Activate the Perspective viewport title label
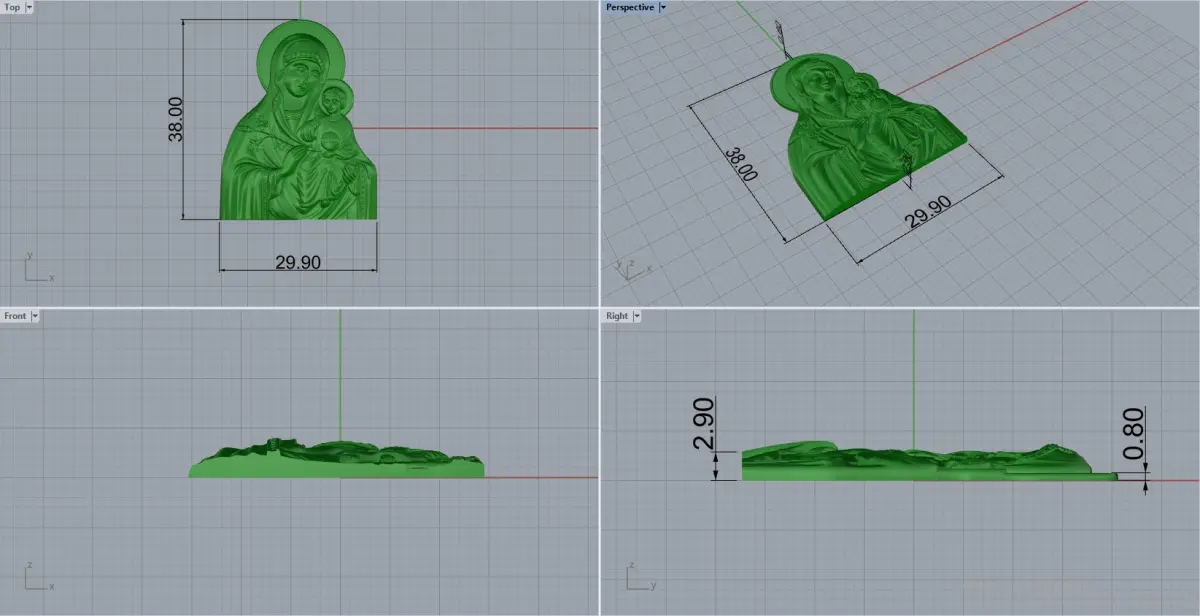 coord(630,7)
